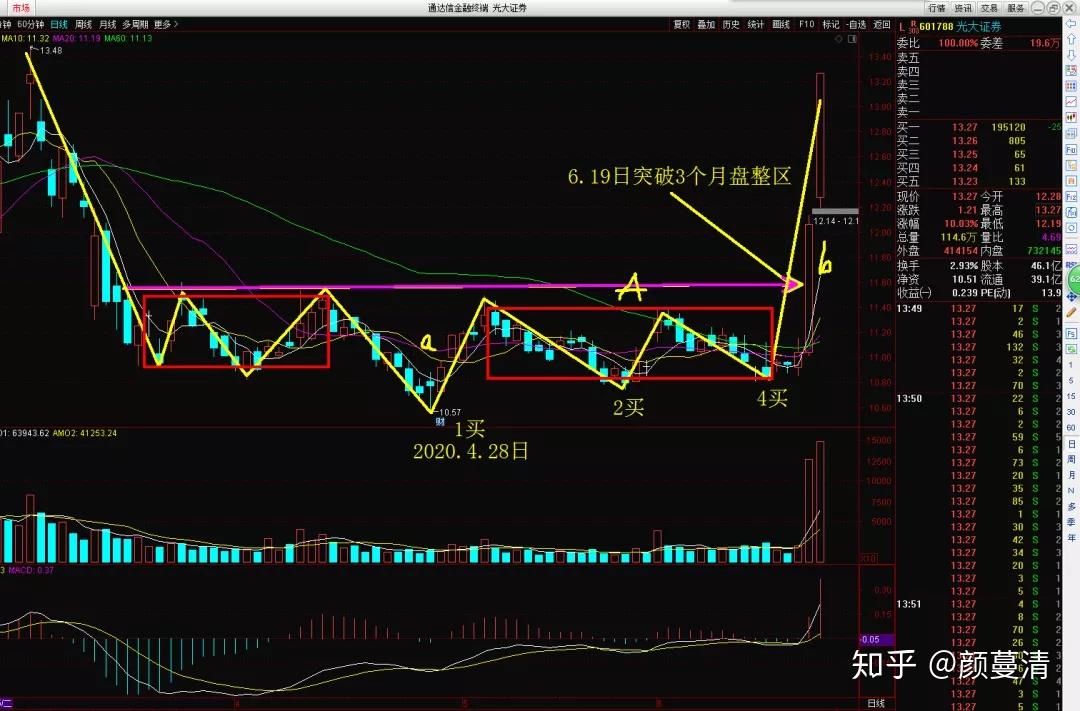Screen dimensions: 1080x711
Task: Click the Fu icon in sidebar
Action: click(x=1071, y=150)
